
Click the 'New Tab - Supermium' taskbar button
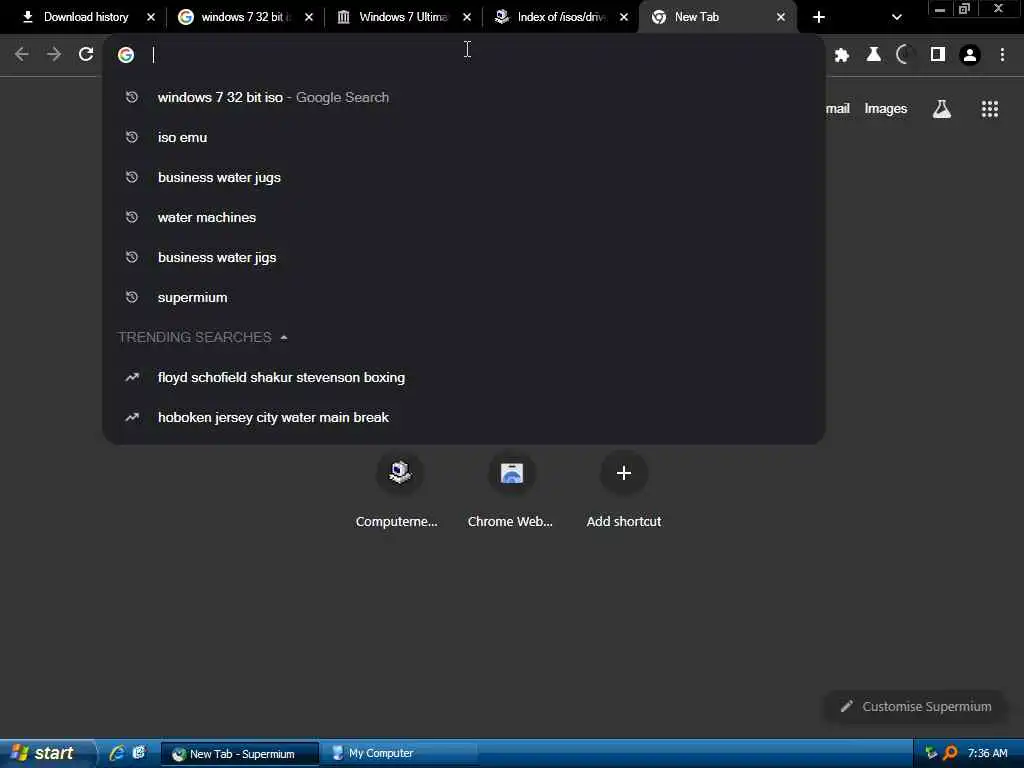pos(240,754)
